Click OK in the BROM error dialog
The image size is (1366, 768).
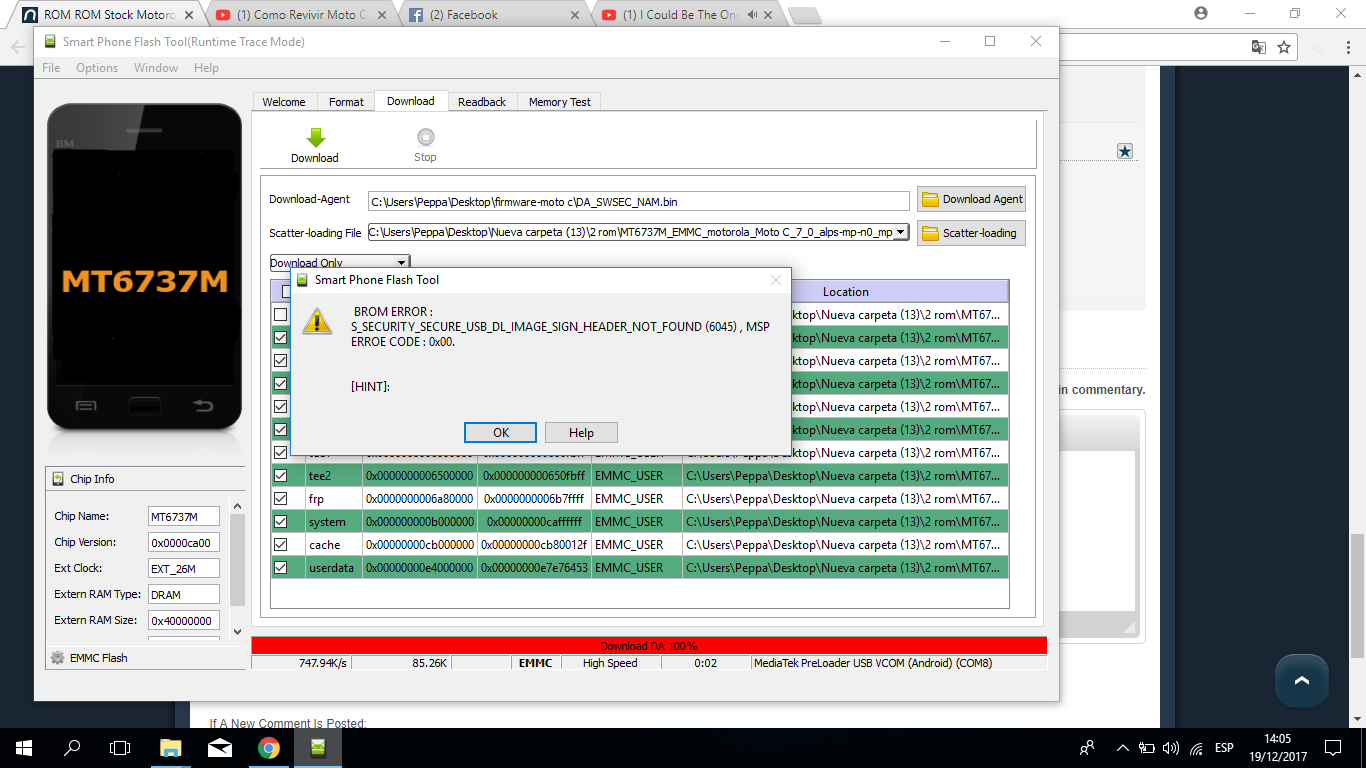pyautogui.click(x=501, y=433)
